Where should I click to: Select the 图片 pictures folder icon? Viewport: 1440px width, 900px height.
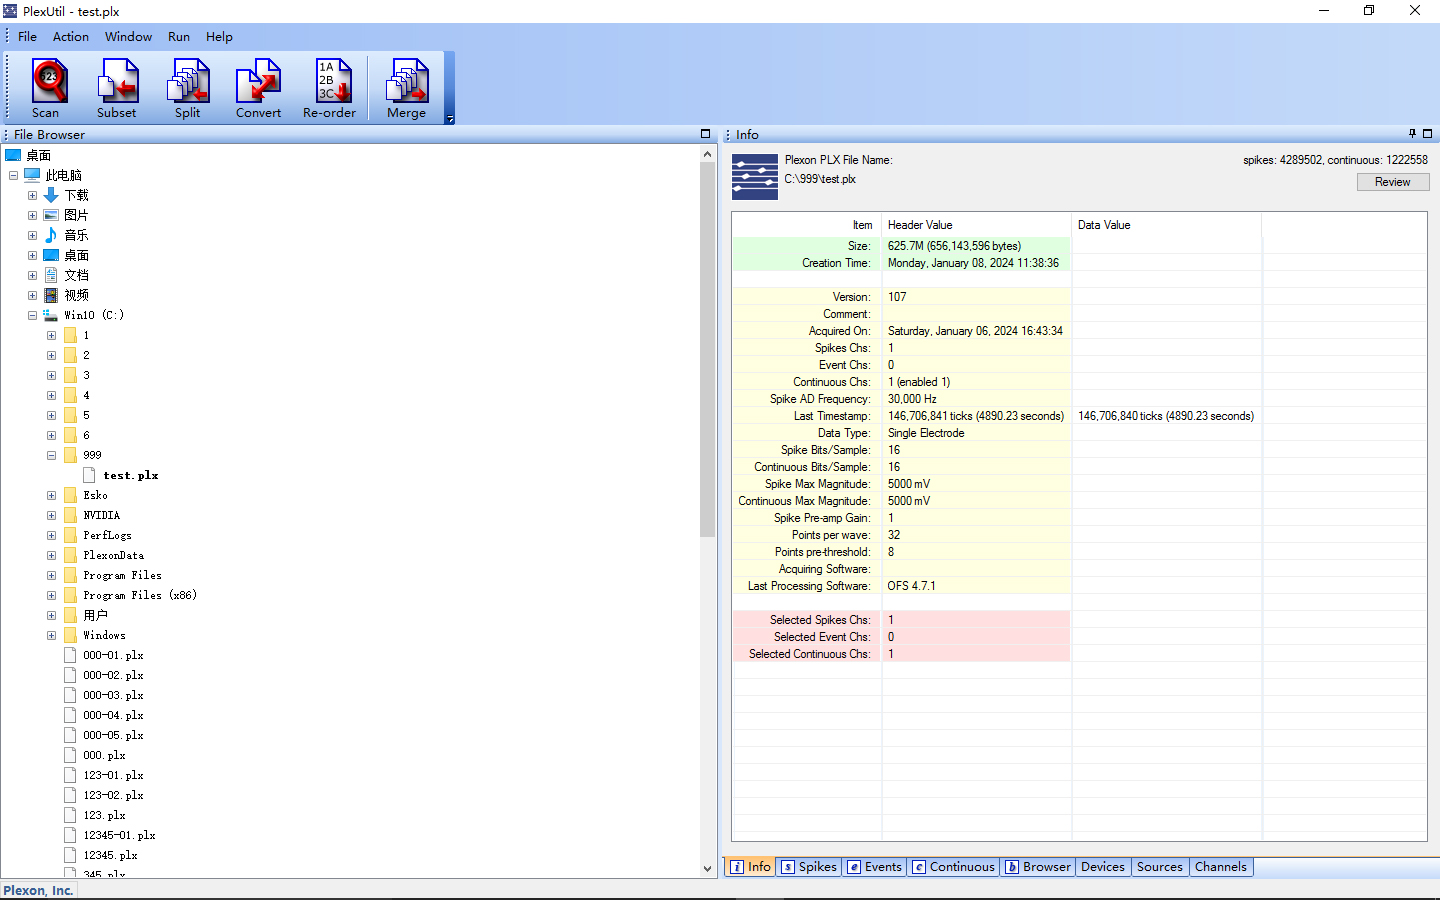click(x=51, y=215)
